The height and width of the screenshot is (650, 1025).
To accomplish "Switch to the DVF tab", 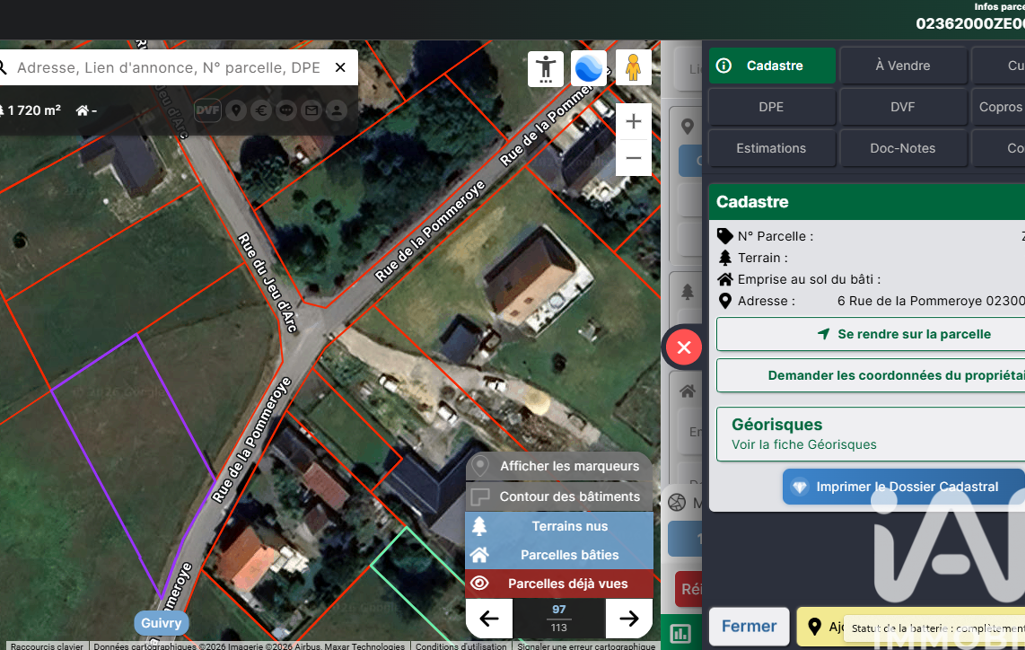I will (x=902, y=107).
